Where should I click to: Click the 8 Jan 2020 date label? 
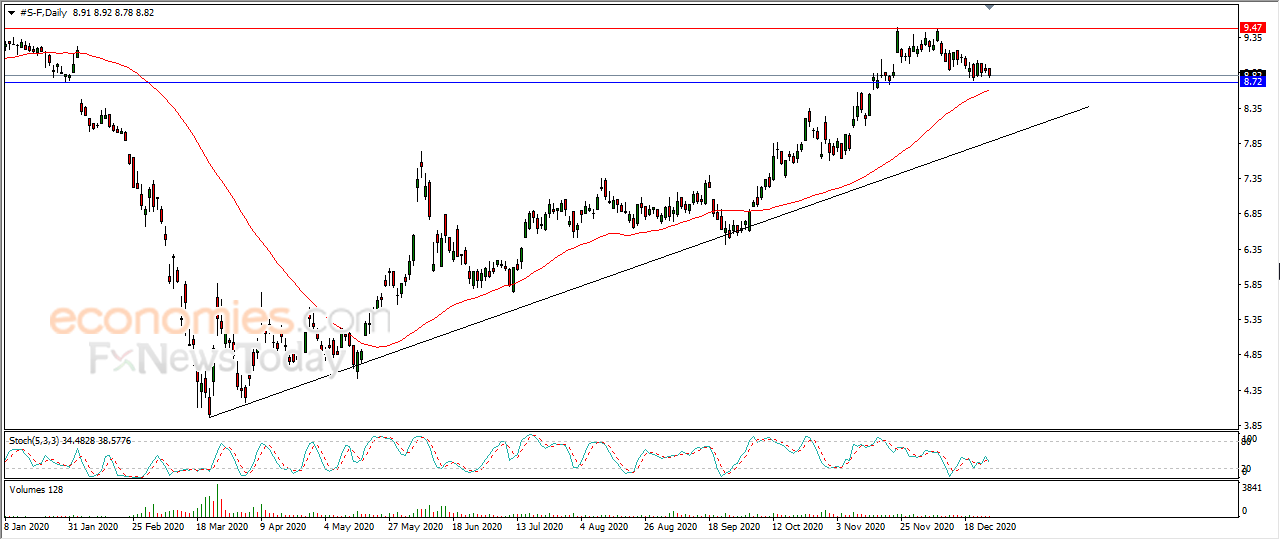tap(27, 525)
